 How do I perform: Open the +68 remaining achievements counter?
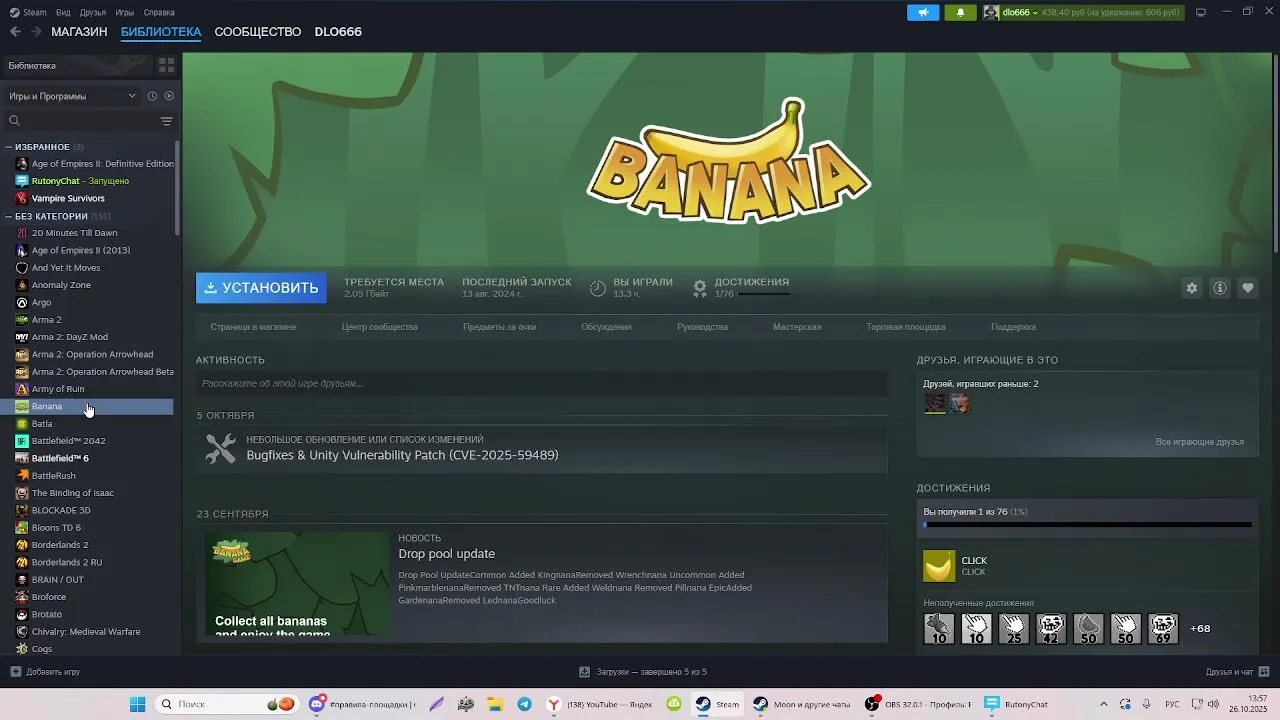[1200, 629]
